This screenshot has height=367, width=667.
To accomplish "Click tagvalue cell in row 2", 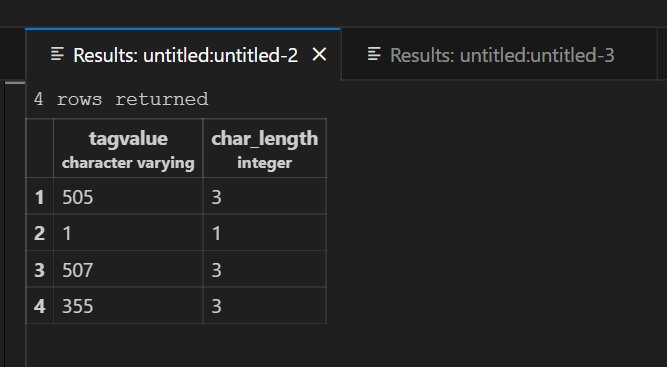I will (x=128, y=232).
